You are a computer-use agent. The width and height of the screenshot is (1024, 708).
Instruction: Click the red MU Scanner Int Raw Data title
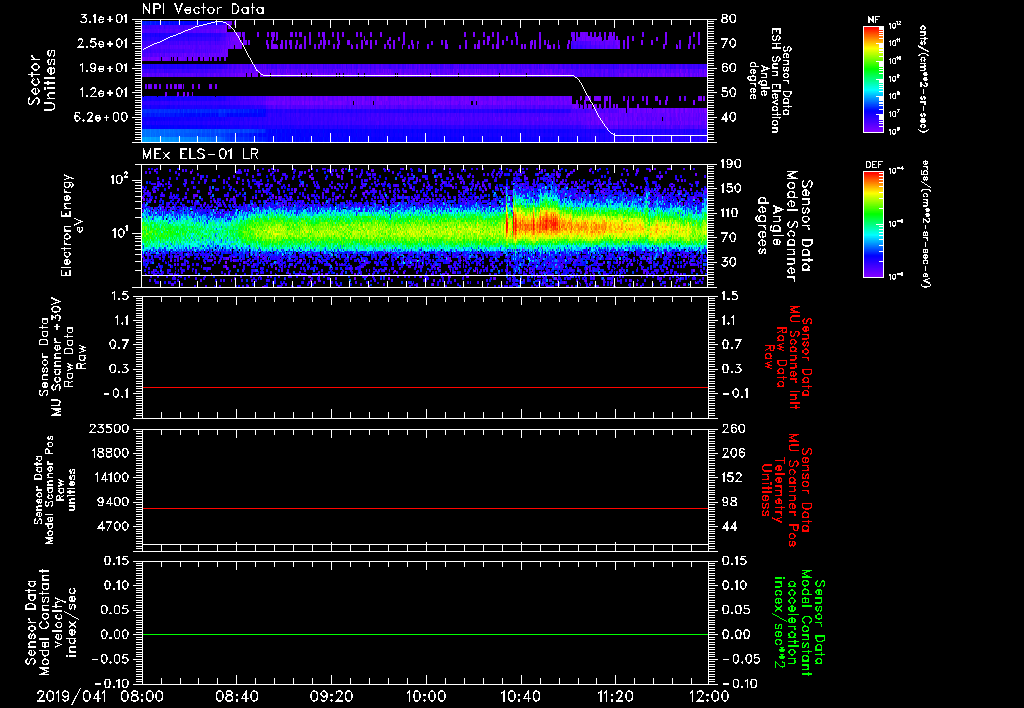[x=787, y=357]
